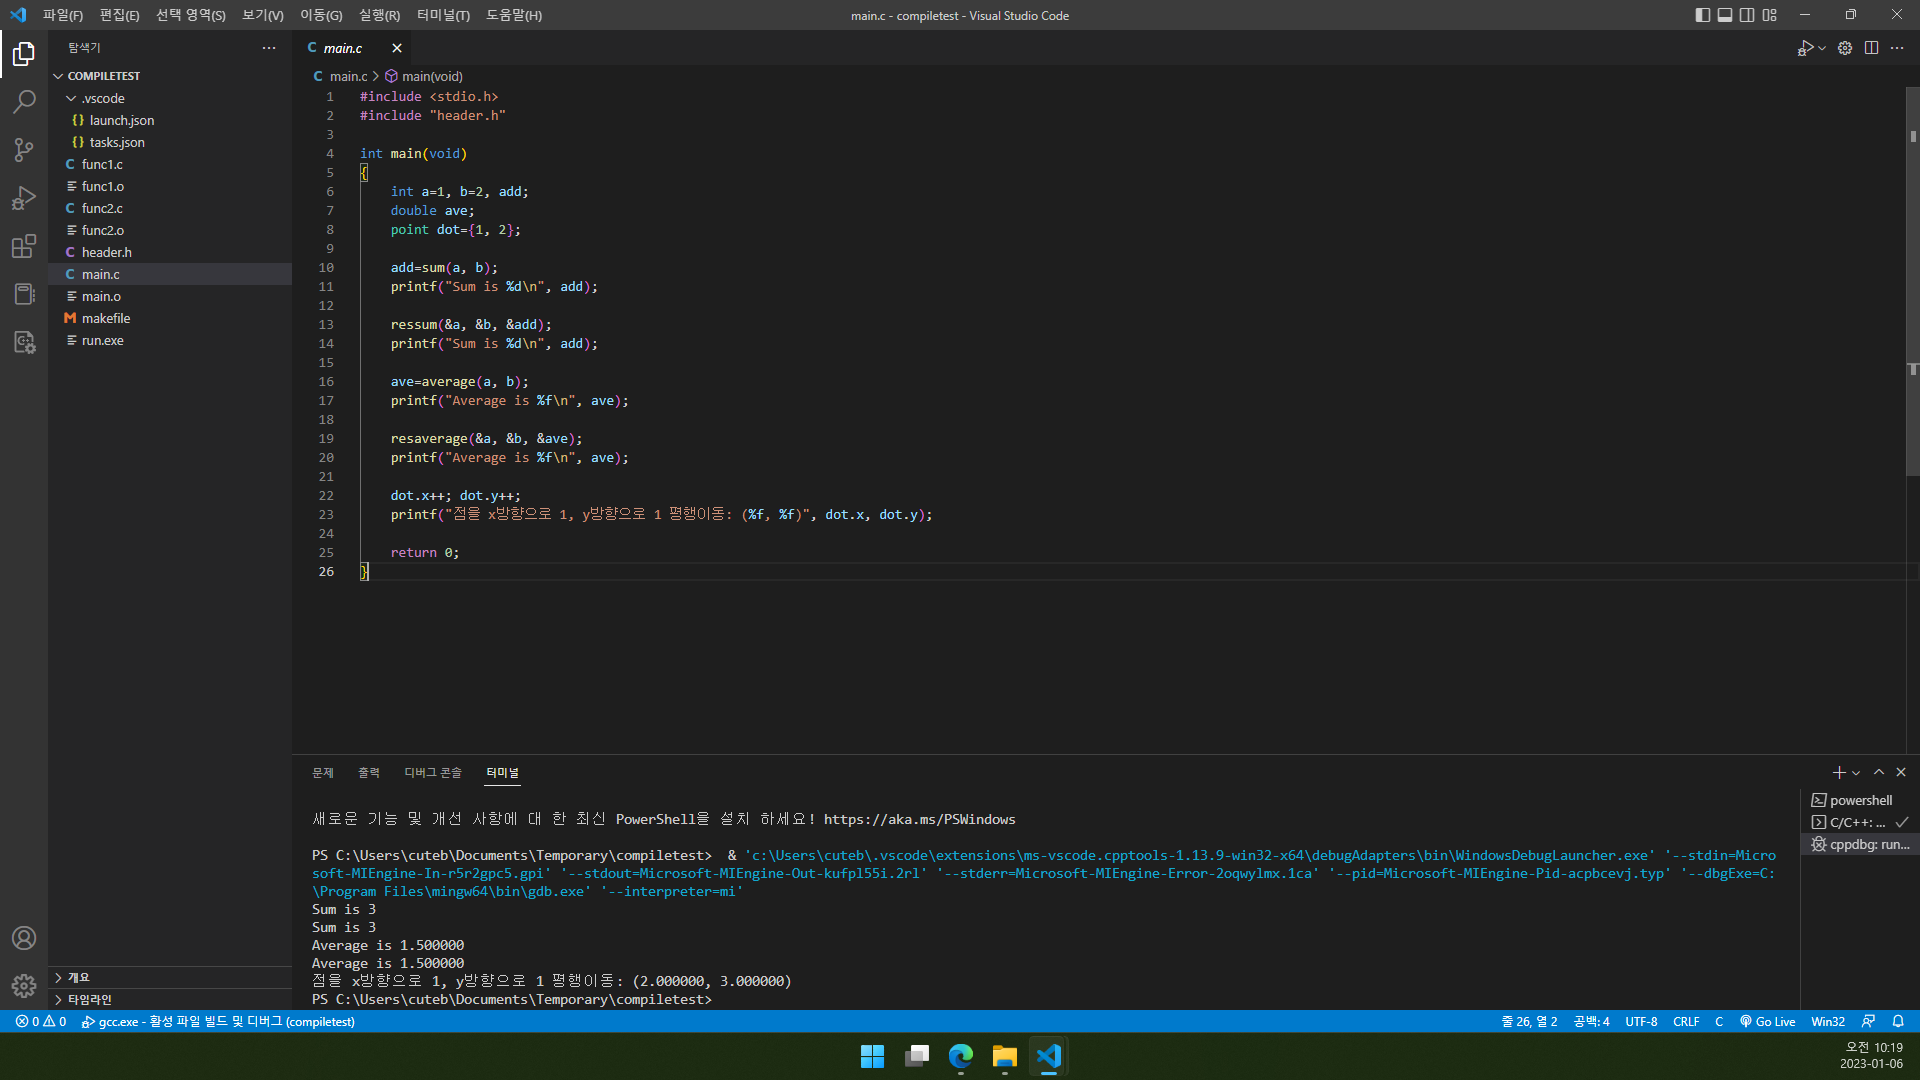1920x1080 pixels.
Task: Open the Extensions view icon
Action: (24, 246)
